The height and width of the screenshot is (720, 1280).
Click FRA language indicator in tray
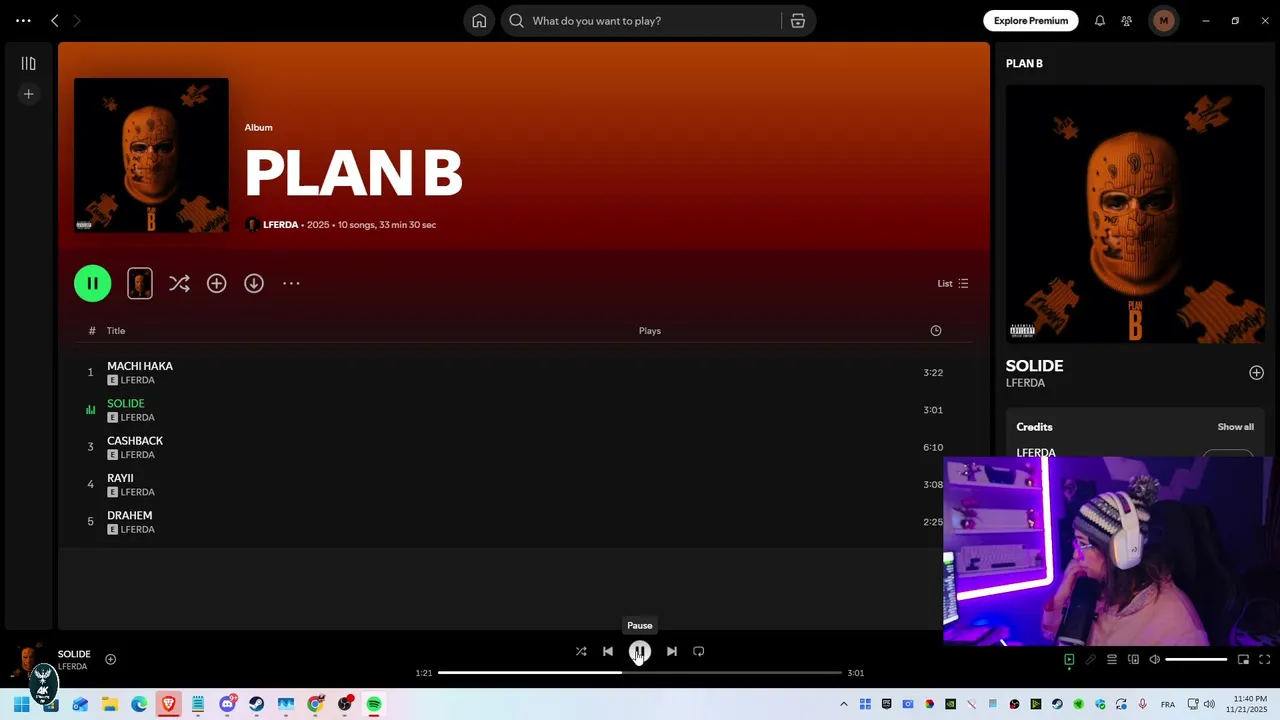1168,704
